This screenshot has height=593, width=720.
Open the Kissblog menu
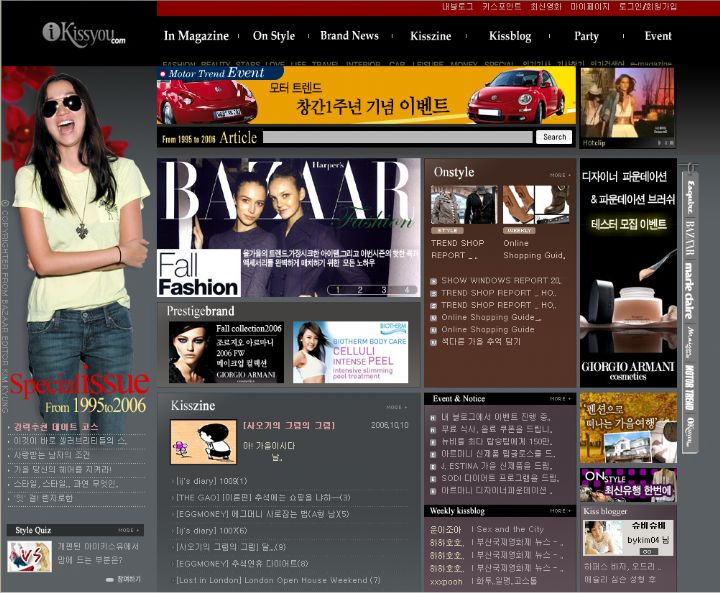(x=510, y=36)
